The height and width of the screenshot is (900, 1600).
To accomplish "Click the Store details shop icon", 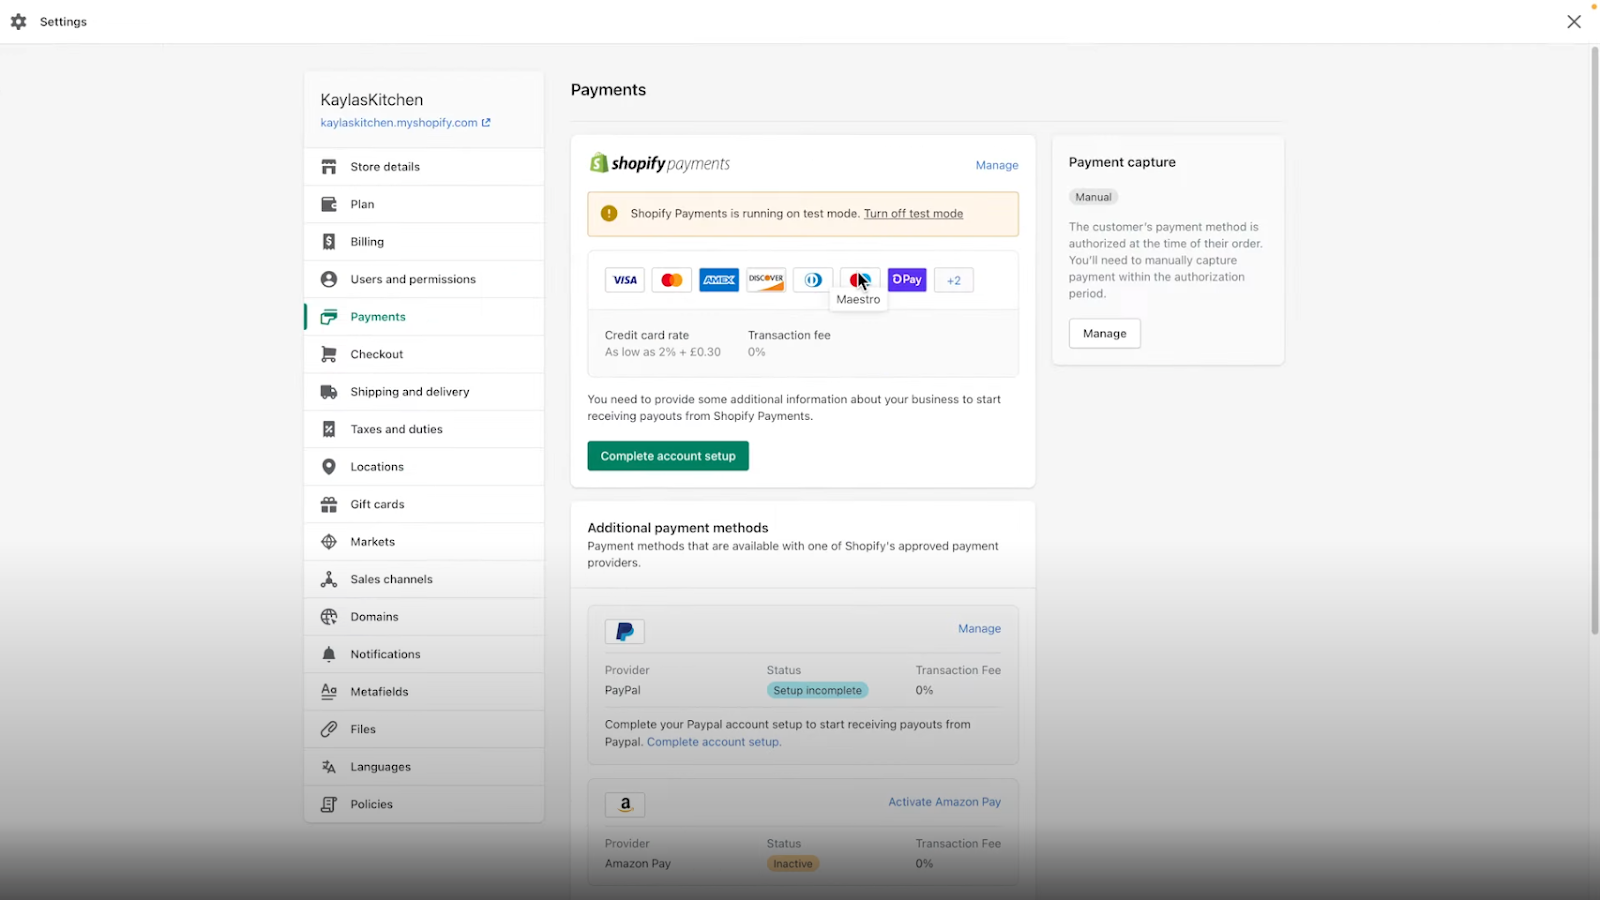I will pyautogui.click(x=329, y=167).
